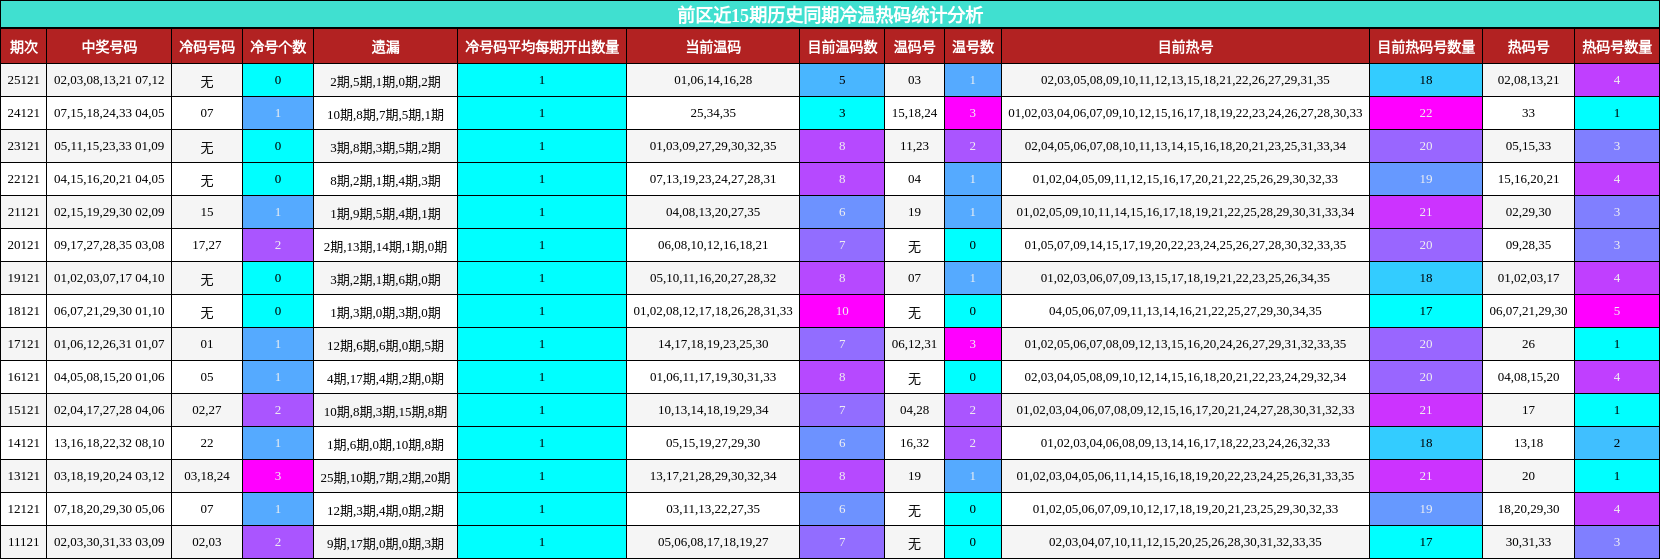Click the 冷码号码 column header
Screen dimensions: 1660x559
[x=207, y=47]
